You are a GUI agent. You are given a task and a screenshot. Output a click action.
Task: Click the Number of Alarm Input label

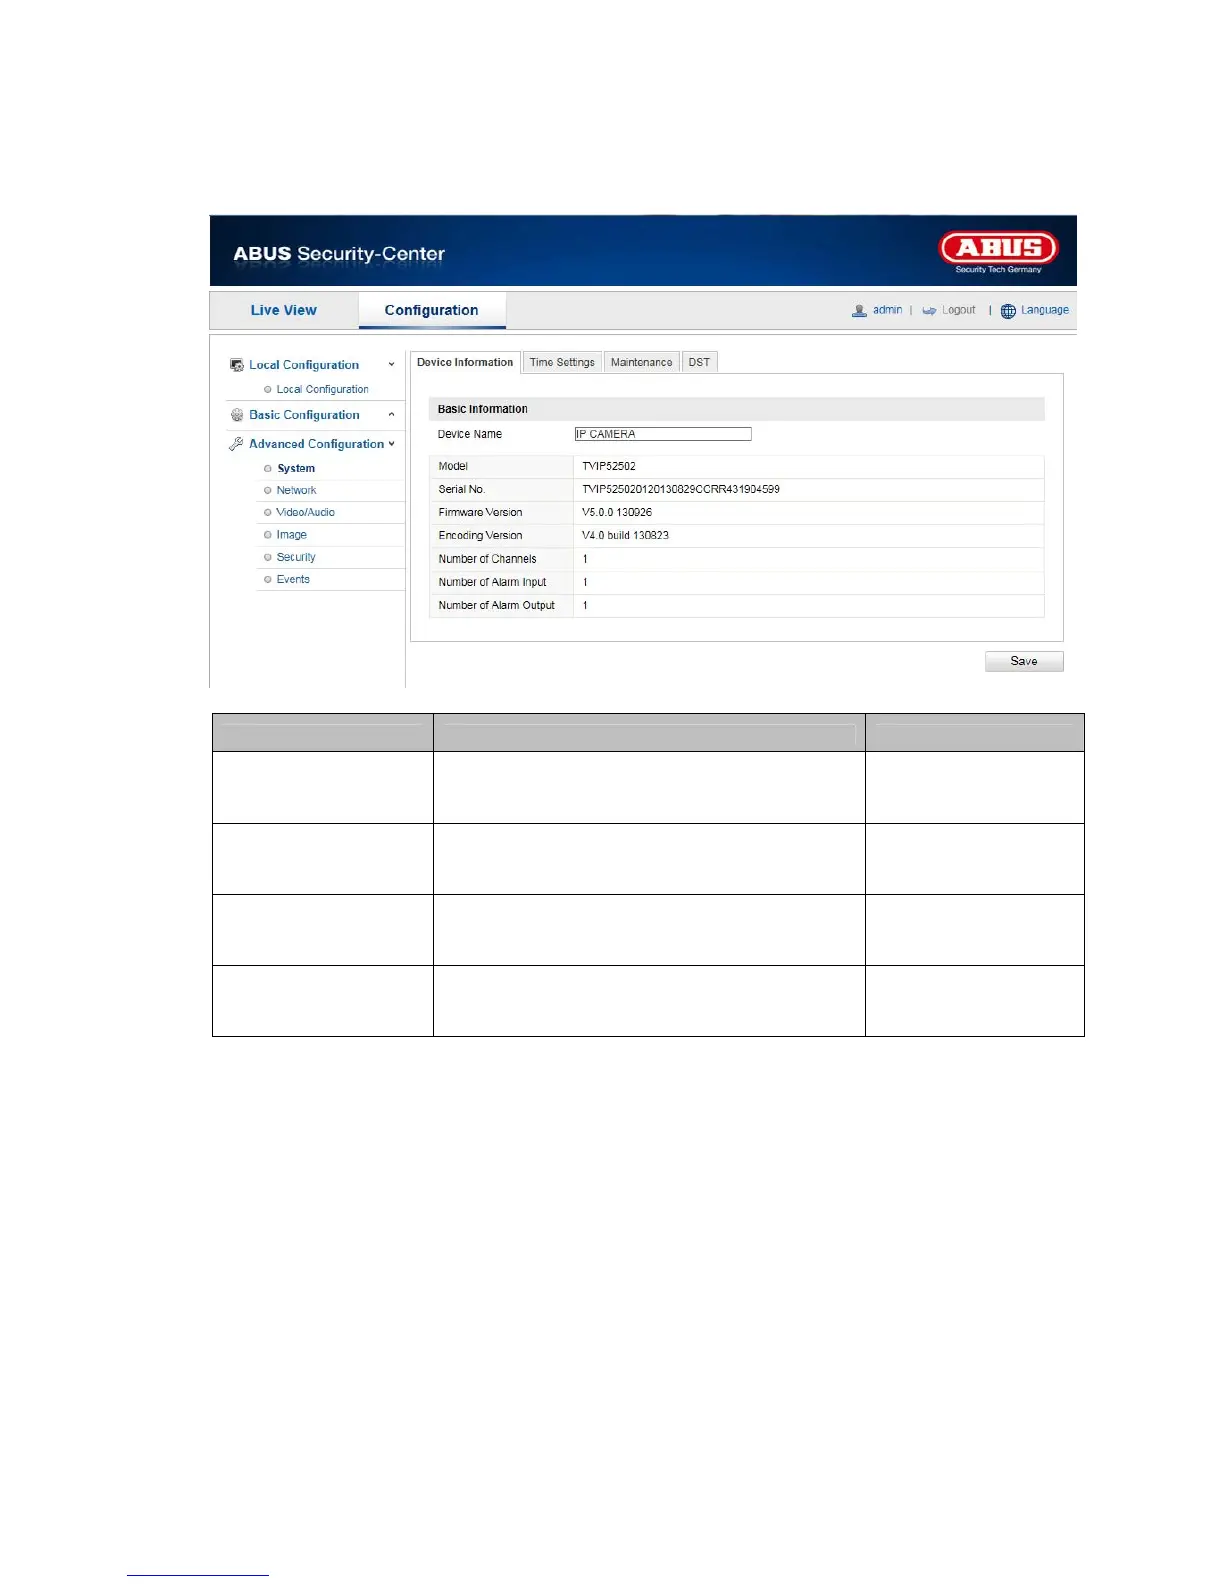coord(492,582)
